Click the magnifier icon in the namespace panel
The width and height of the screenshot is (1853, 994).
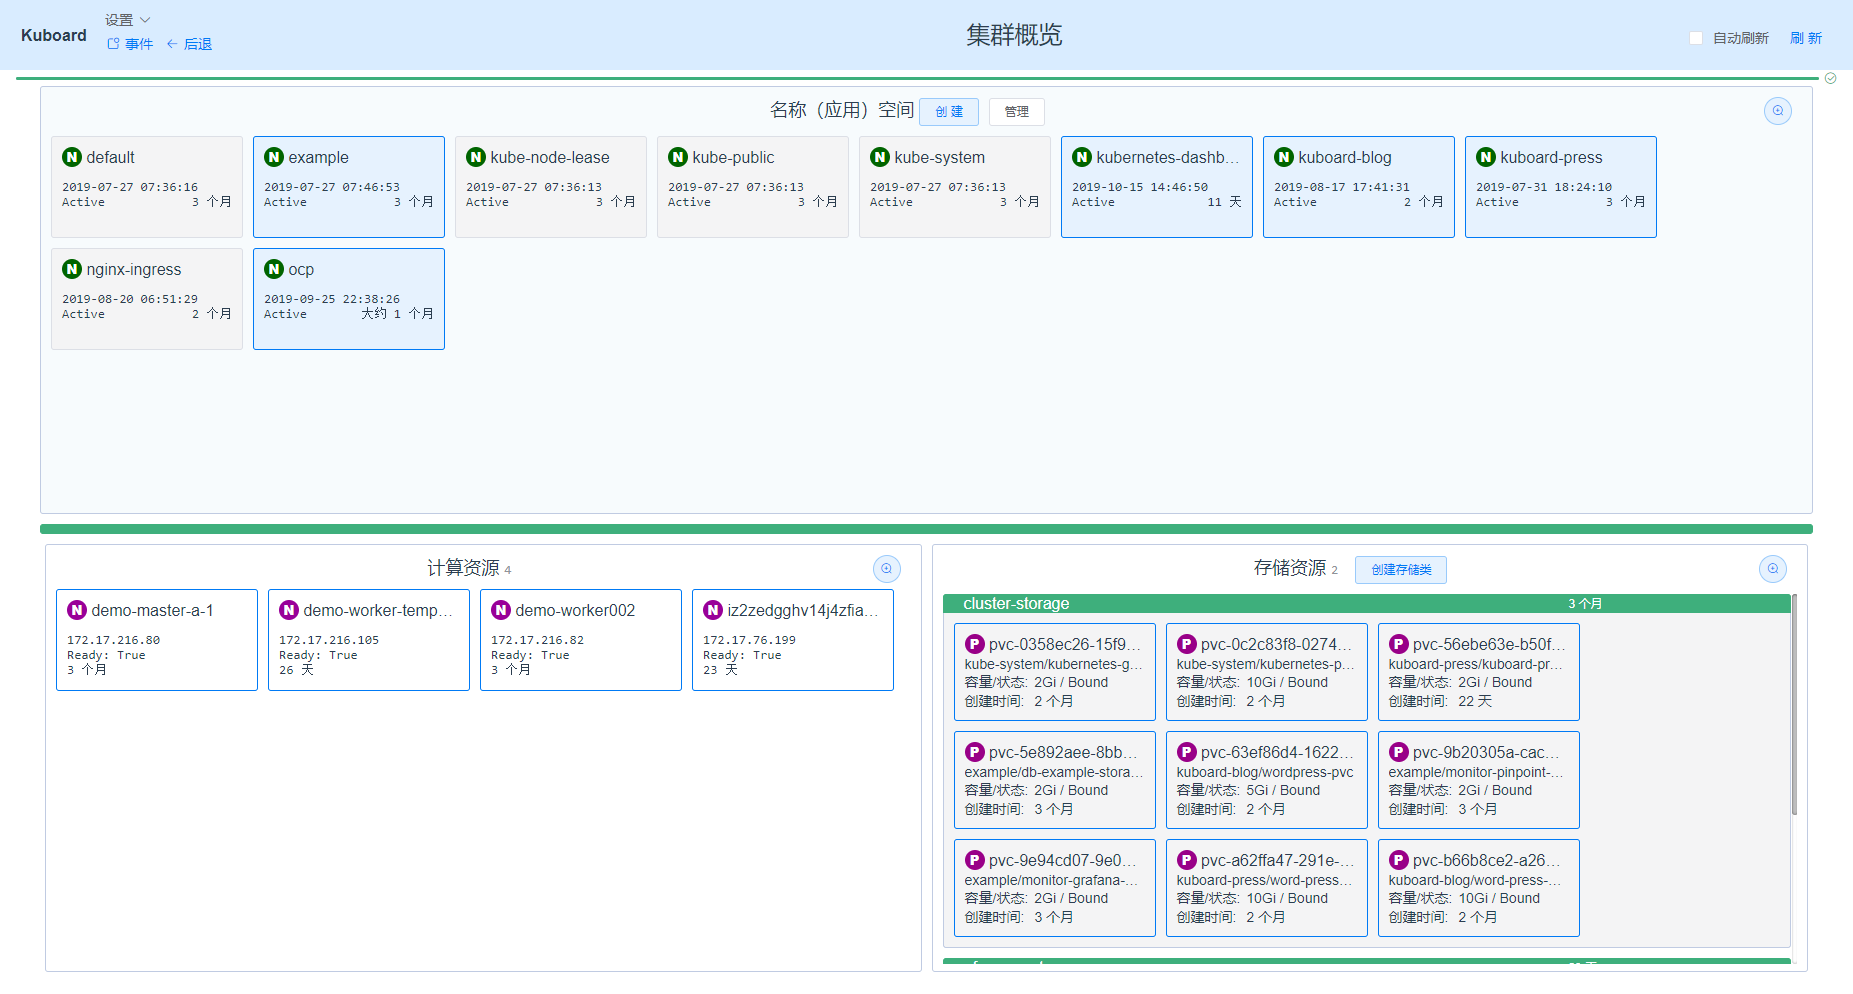pyautogui.click(x=1777, y=111)
